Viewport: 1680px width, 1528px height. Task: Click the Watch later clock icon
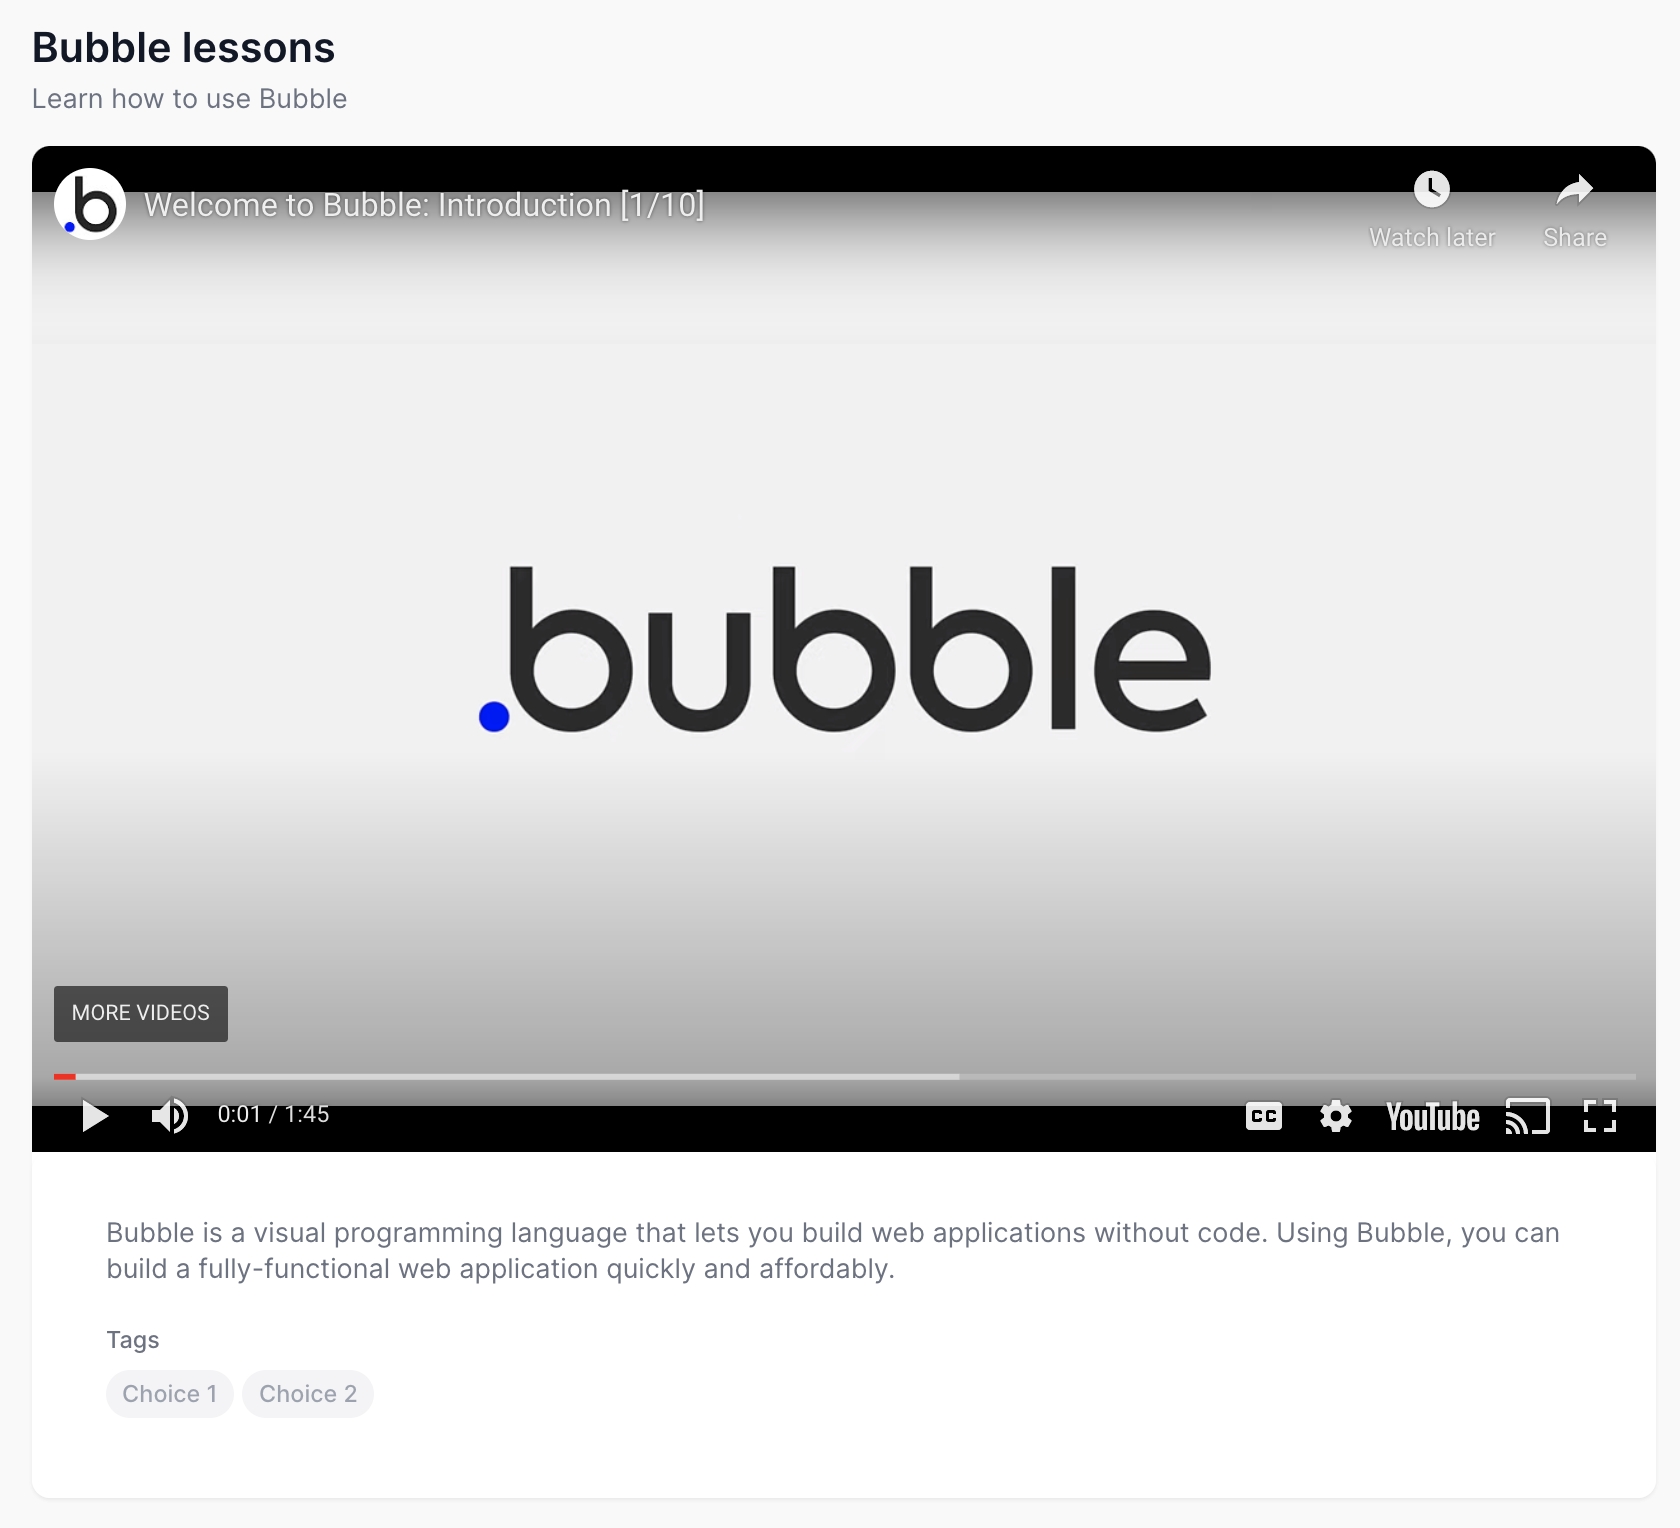click(x=1431, y=189)
